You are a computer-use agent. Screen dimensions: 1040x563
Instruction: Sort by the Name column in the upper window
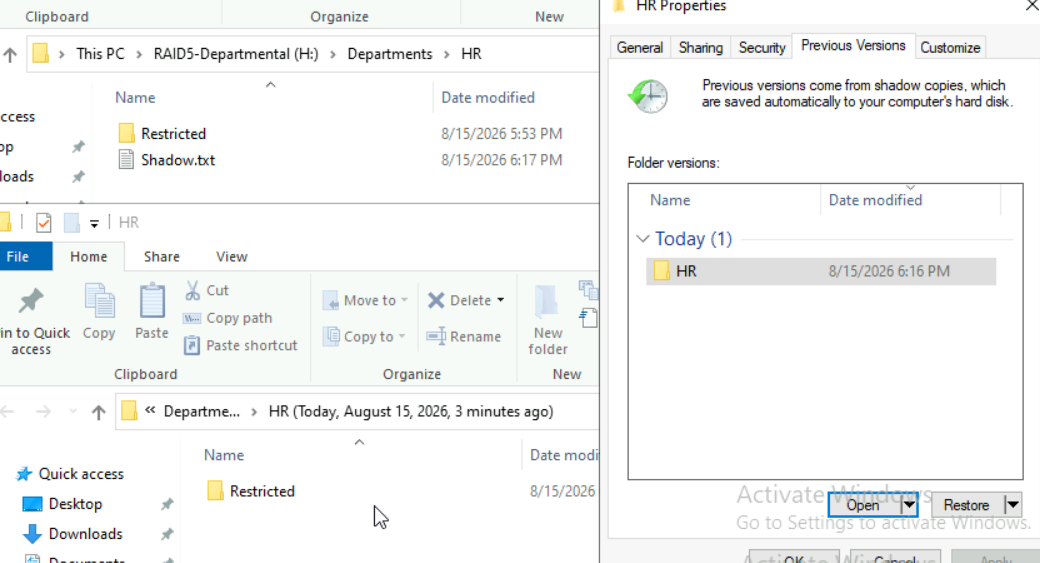coord(135,97)
